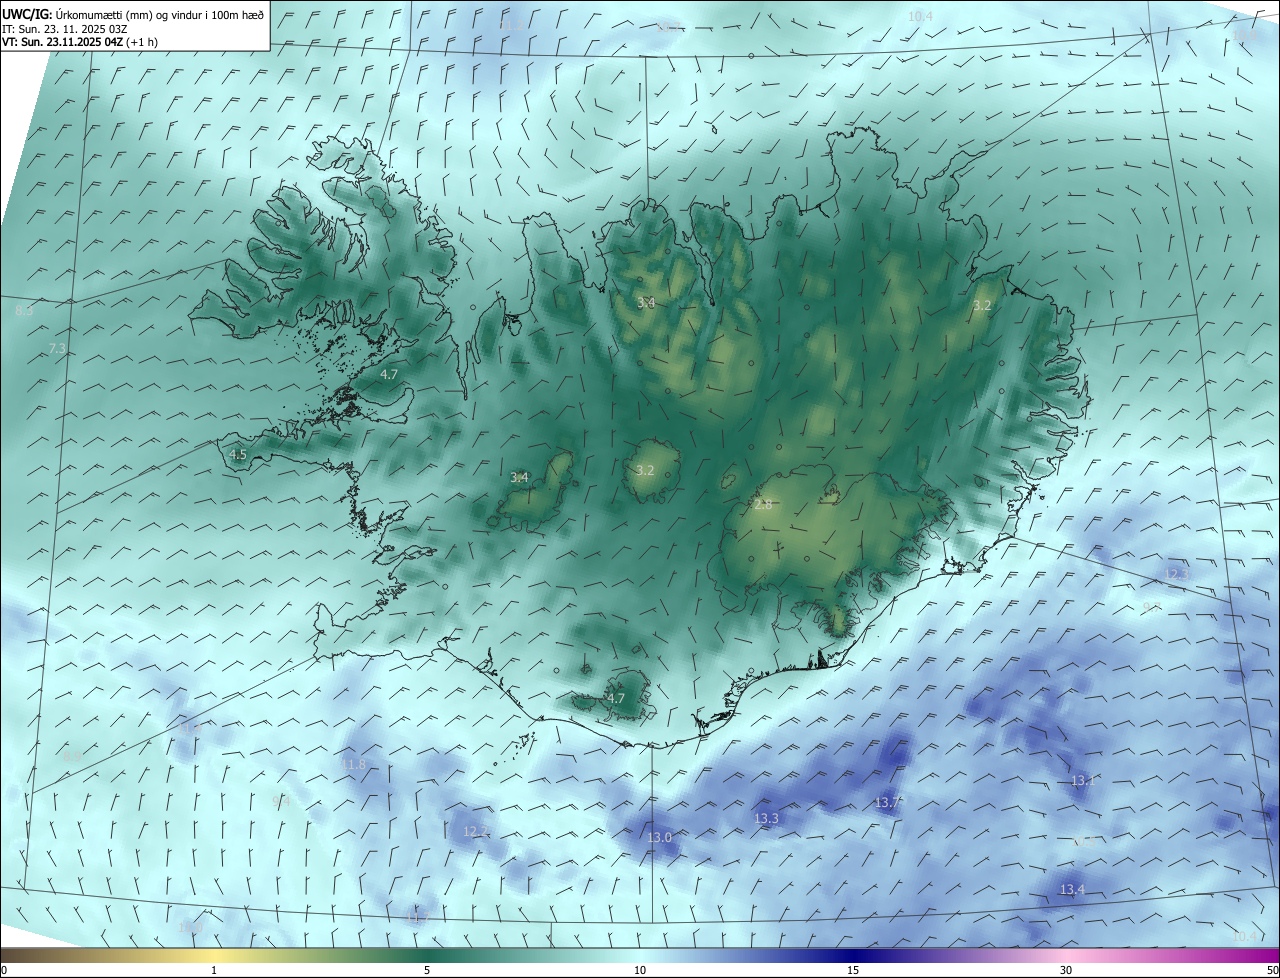Click the 8.3 value label

pyautogui.click(x=24, y=311)
